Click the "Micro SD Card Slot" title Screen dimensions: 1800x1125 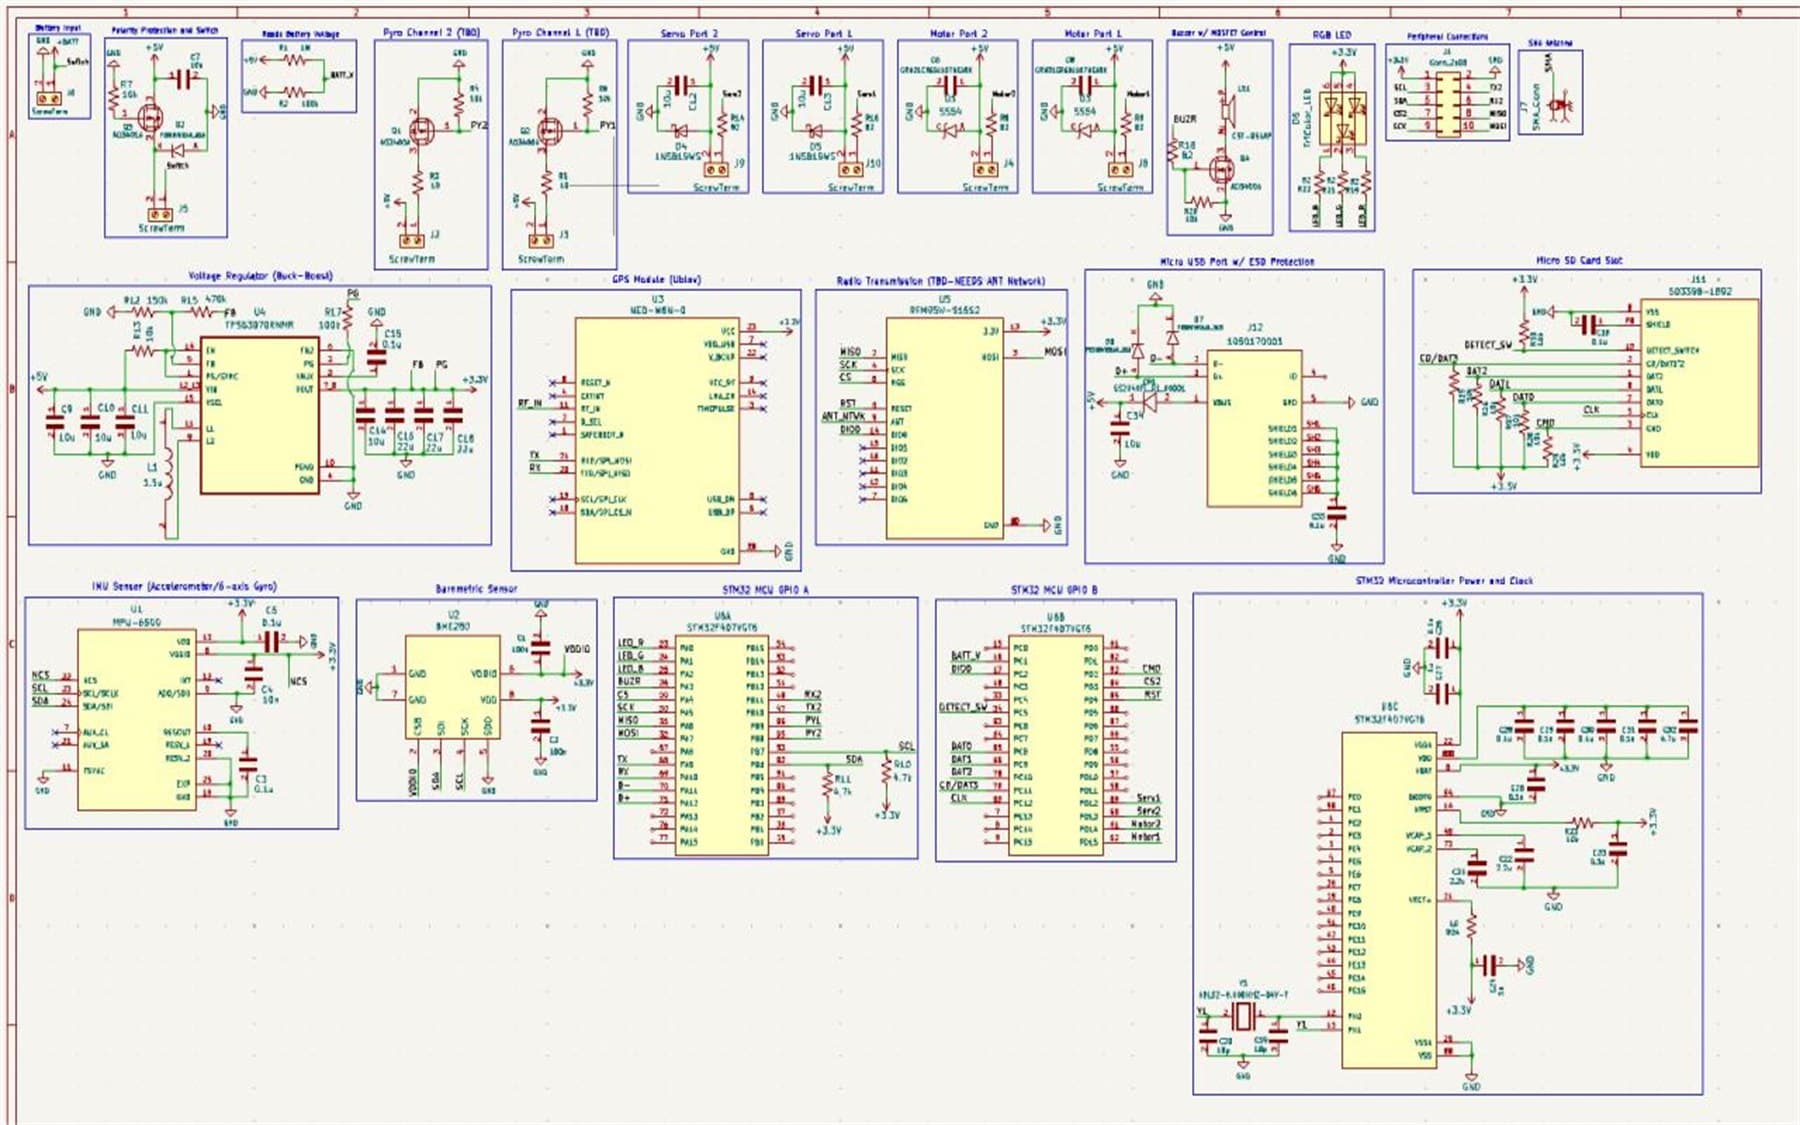pyautogui.click(x=1579, y=261)
